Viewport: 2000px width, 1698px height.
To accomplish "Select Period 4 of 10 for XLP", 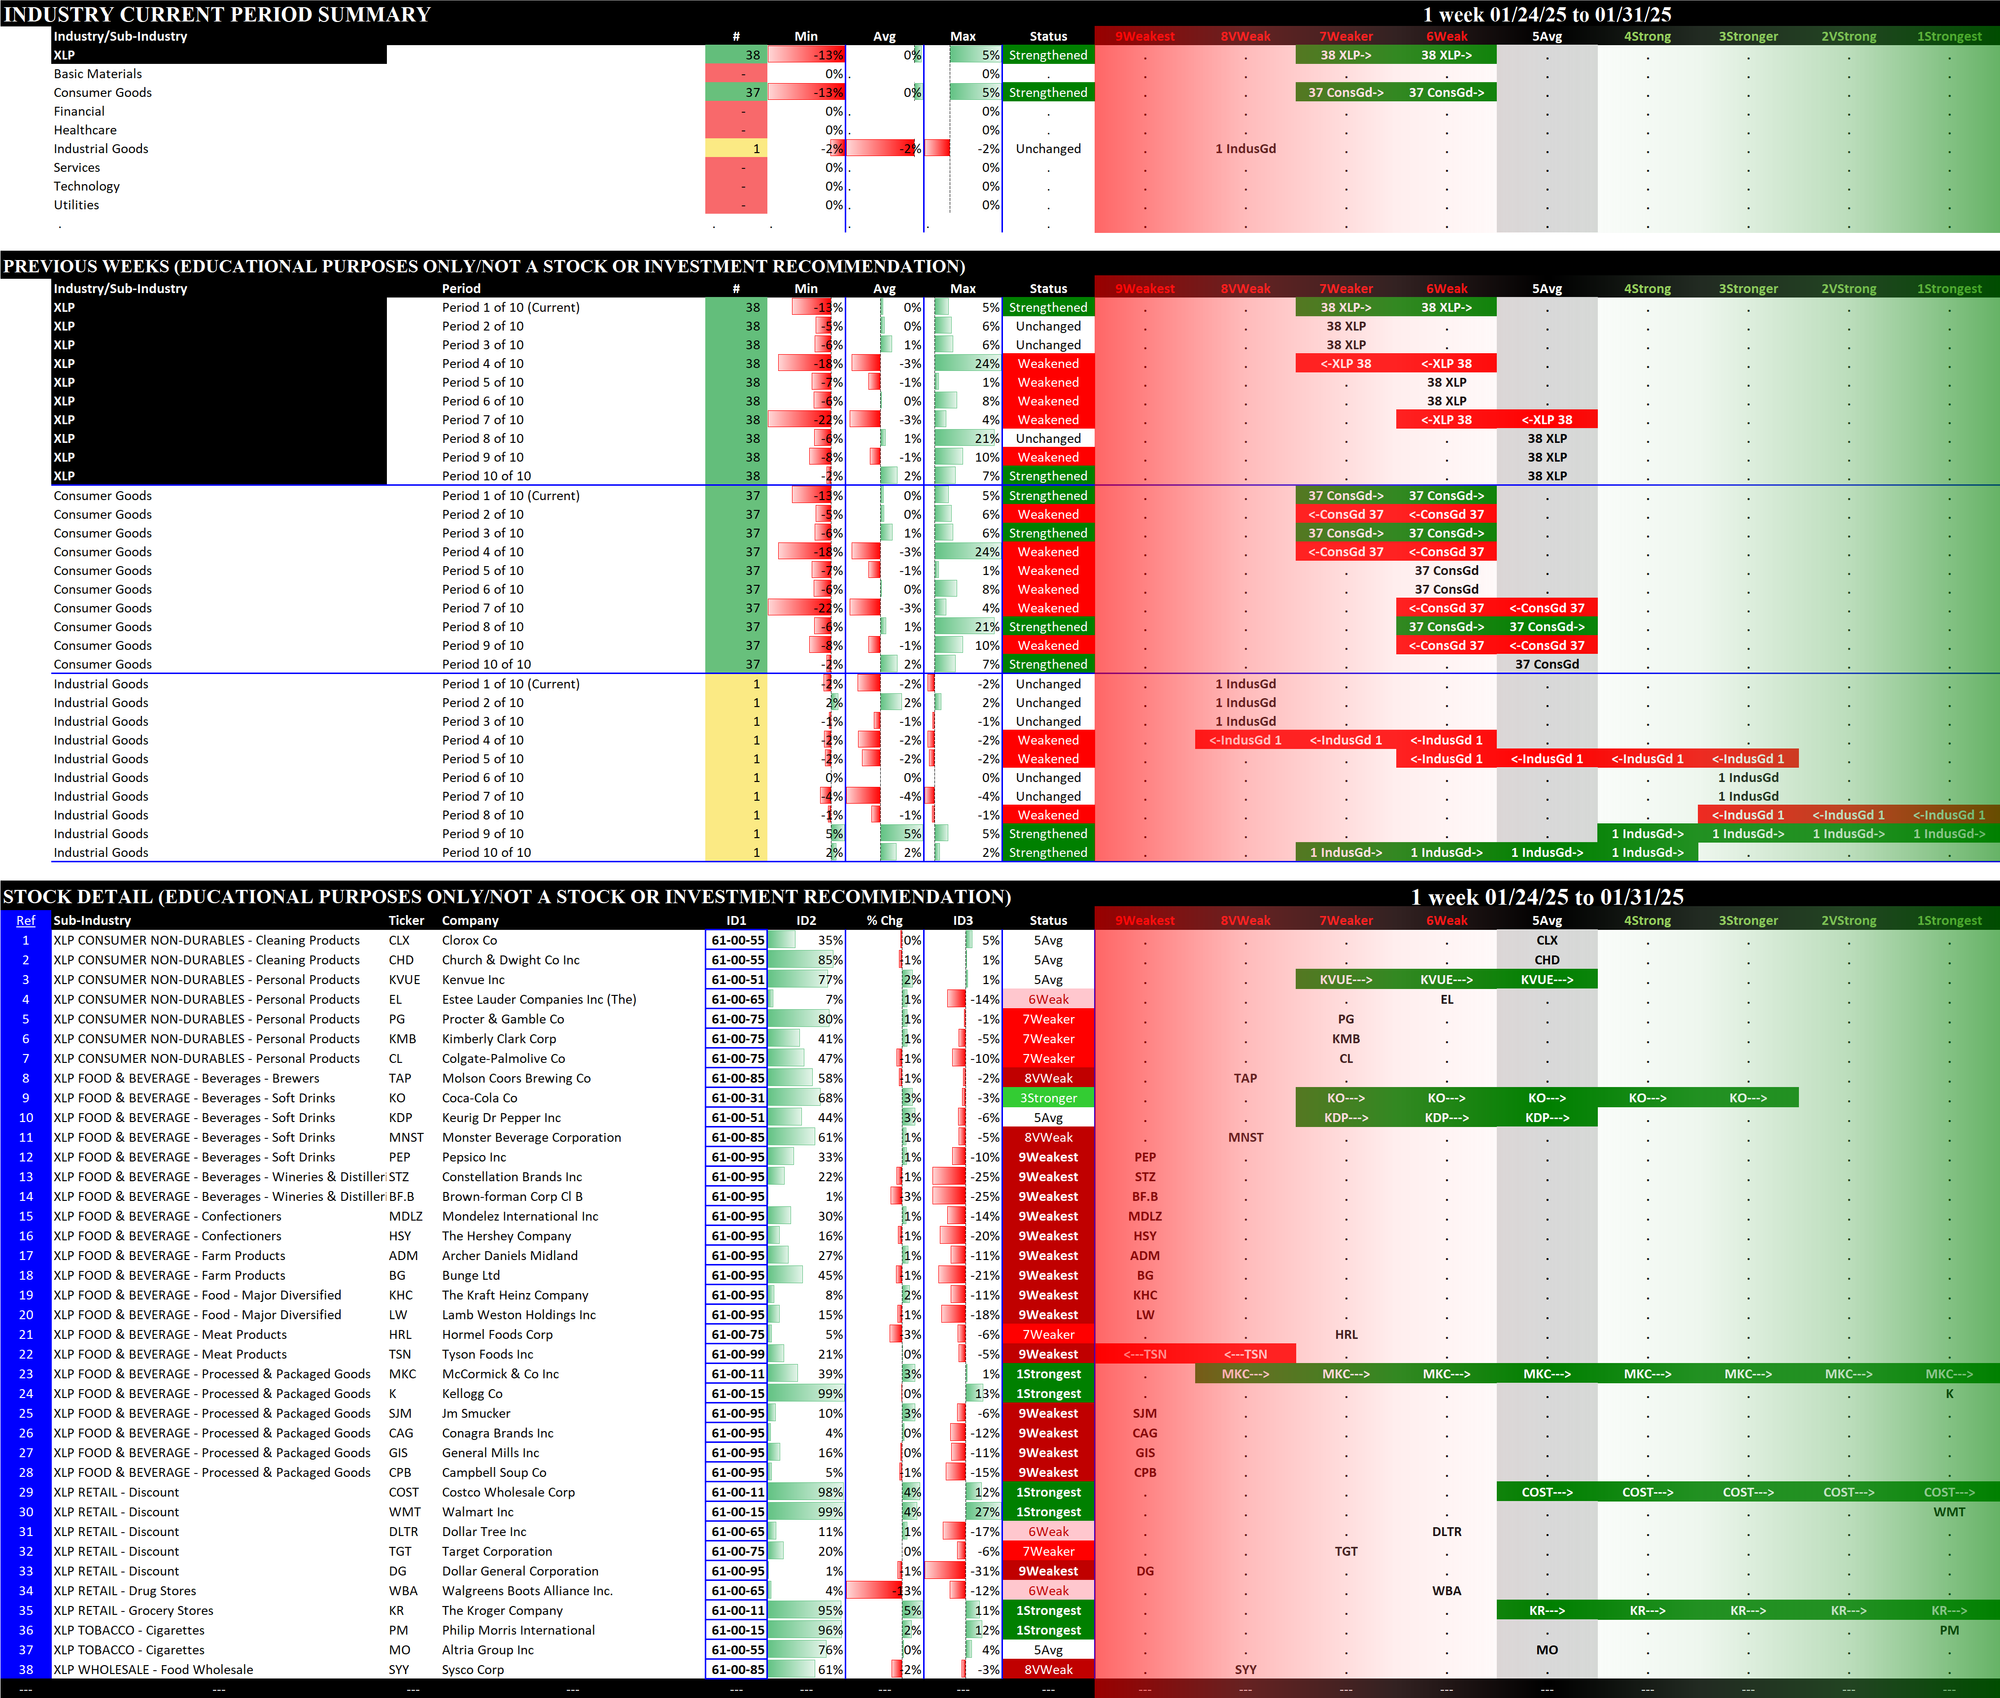I will [x=482, y=364].
